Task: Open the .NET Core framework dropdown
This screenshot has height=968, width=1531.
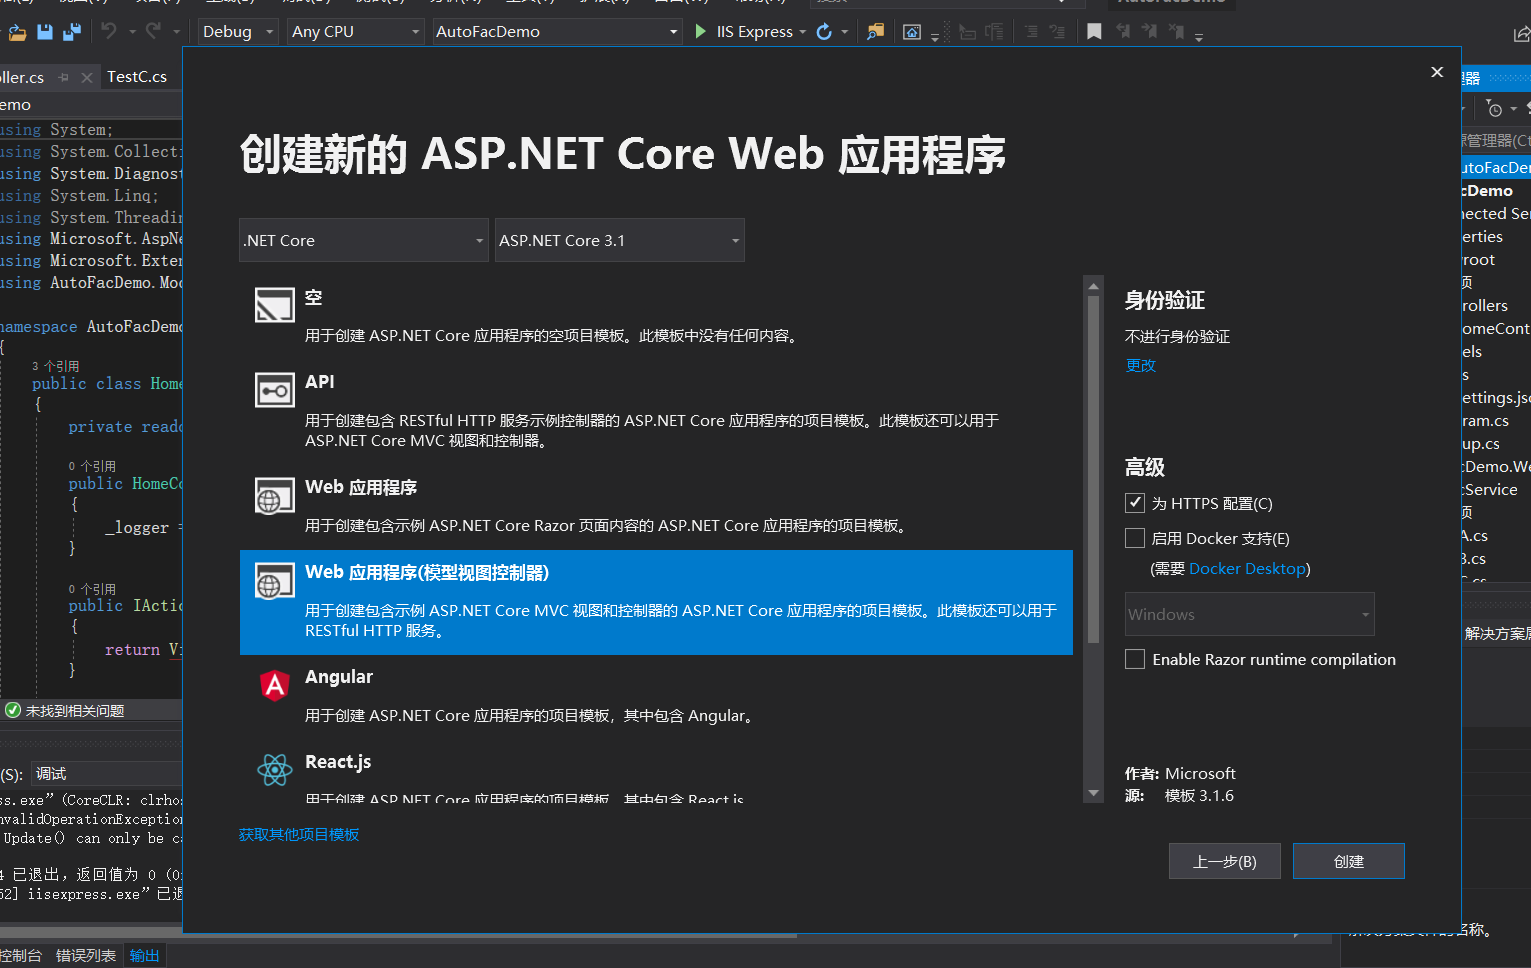Action: tap(363, 240)
